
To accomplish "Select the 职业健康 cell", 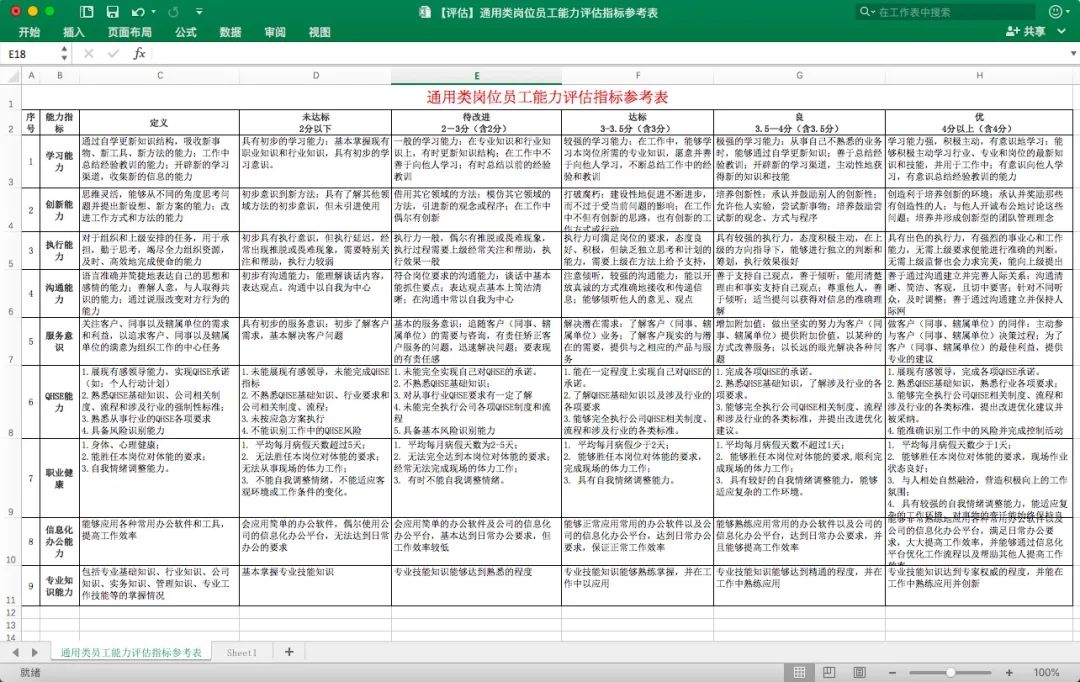I will click(59, 478).
